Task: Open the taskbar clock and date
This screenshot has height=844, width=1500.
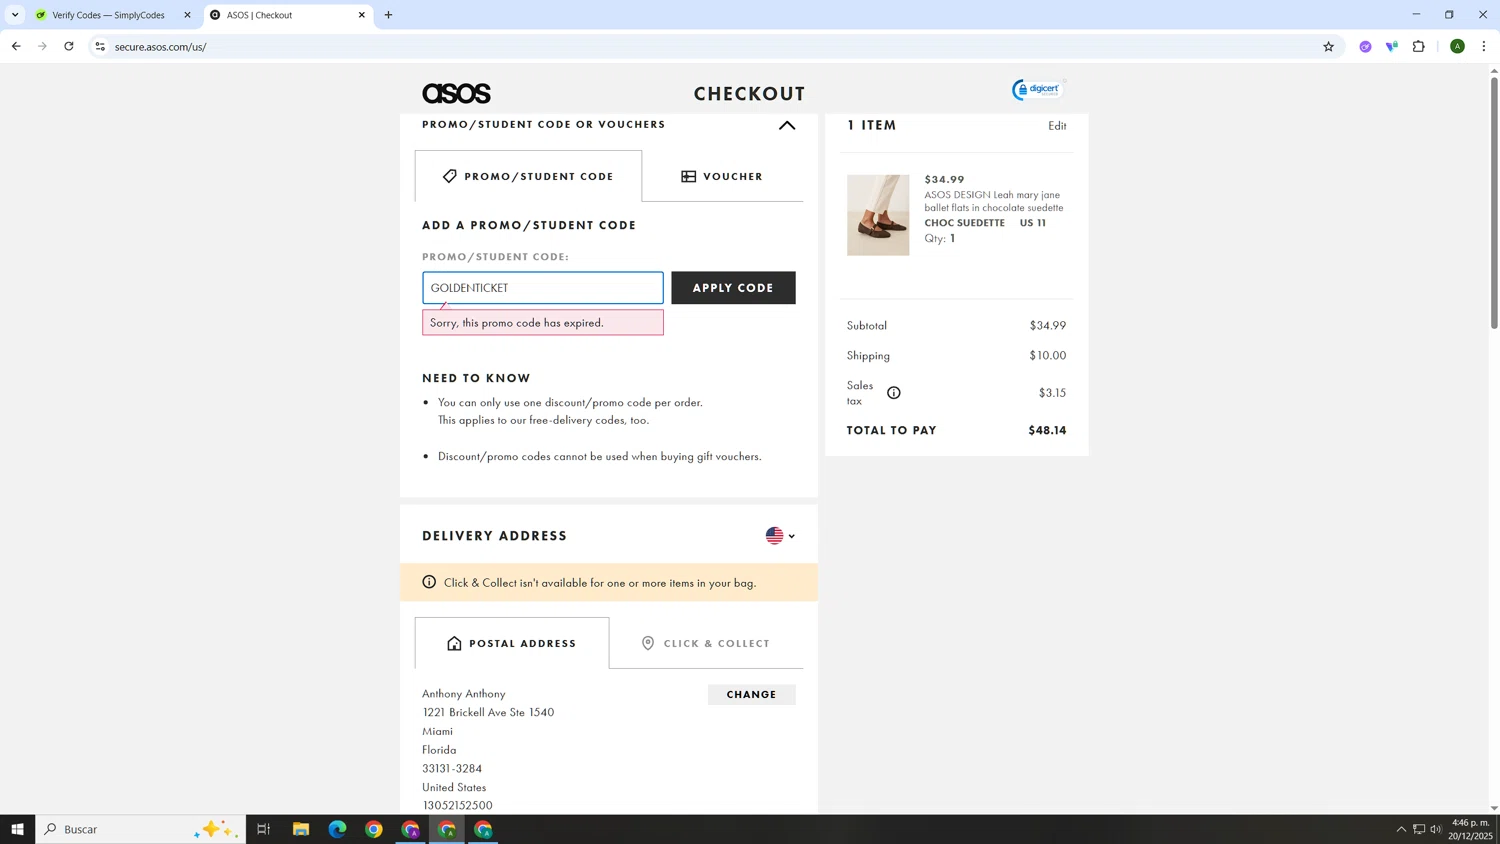Action: 1470,829
